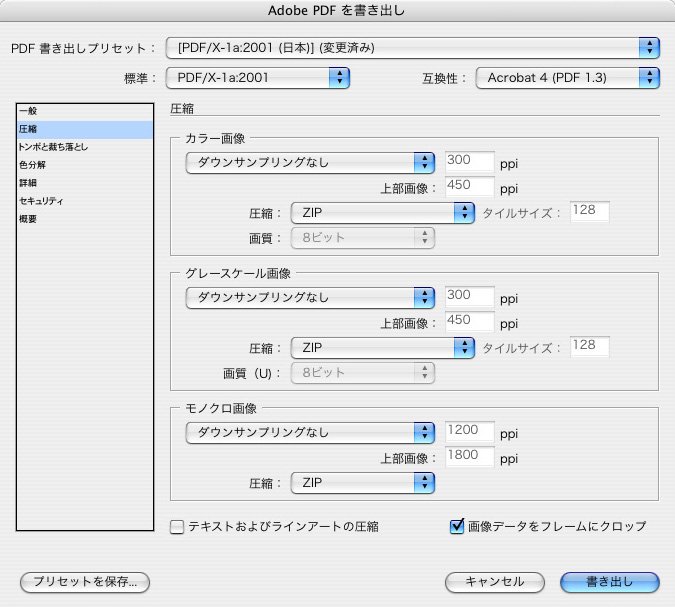
Task: Click グレースケール画像 タイルサイズ 128 field
Action: 590,347
